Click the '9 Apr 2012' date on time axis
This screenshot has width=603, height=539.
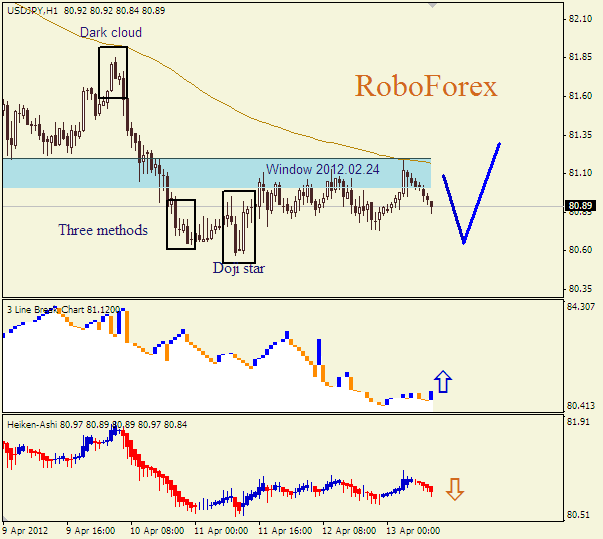25,530
